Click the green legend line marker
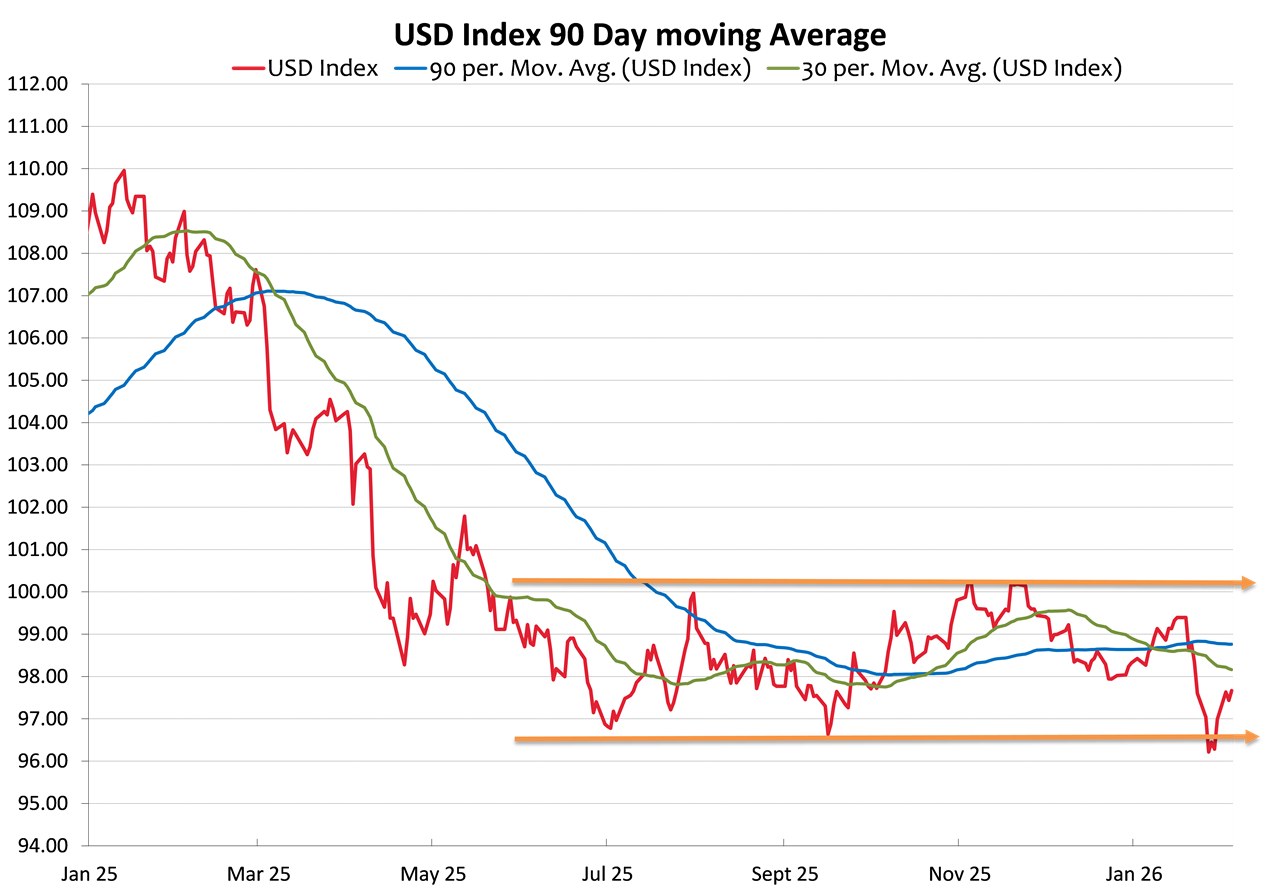 point(786,69)
